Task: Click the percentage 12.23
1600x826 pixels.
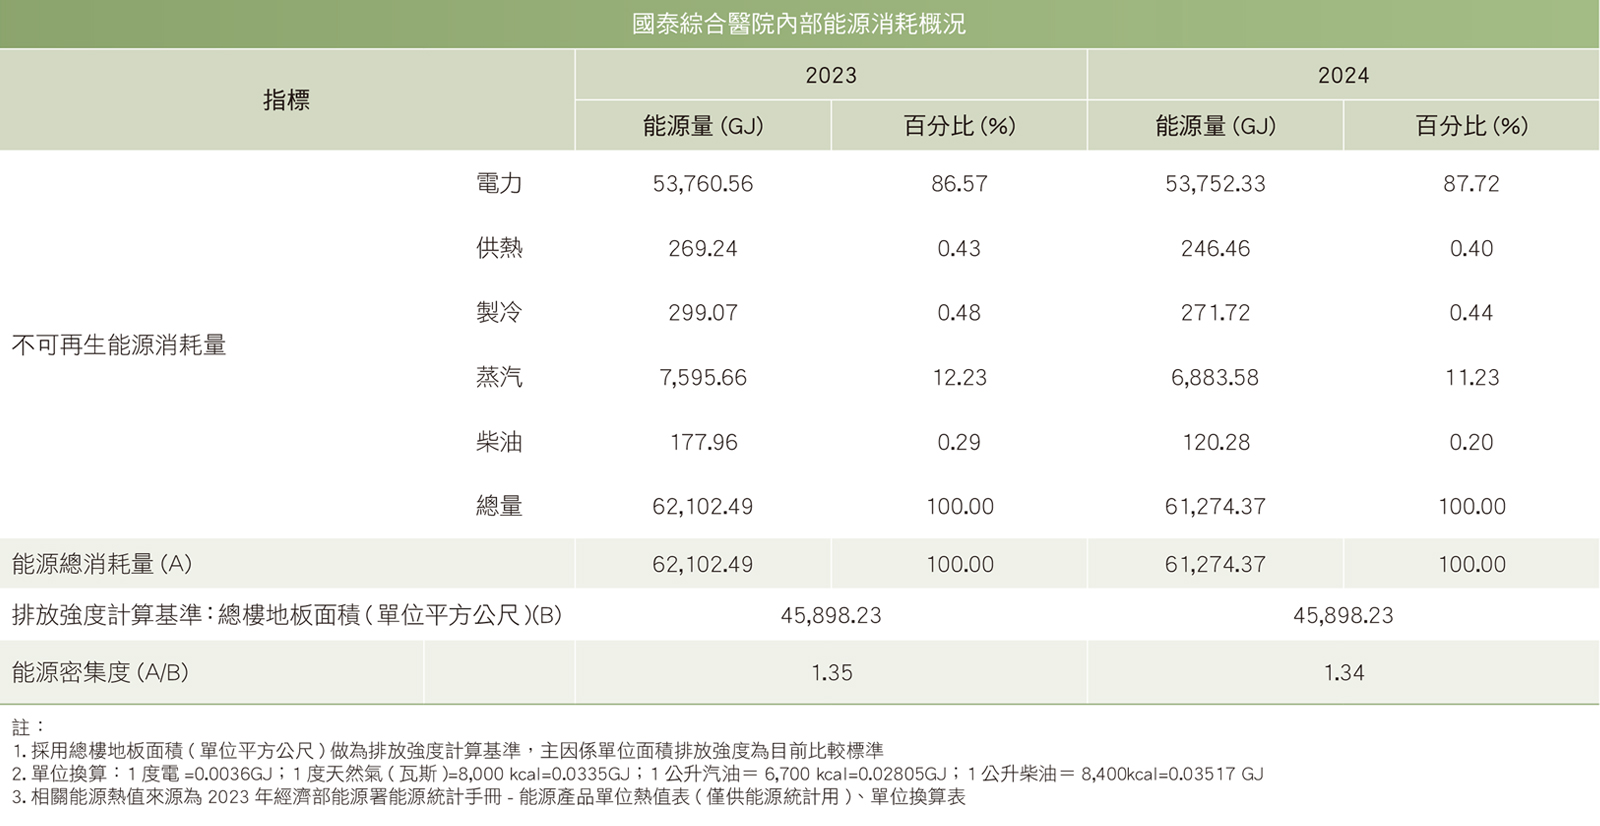Action: (959, 378)
